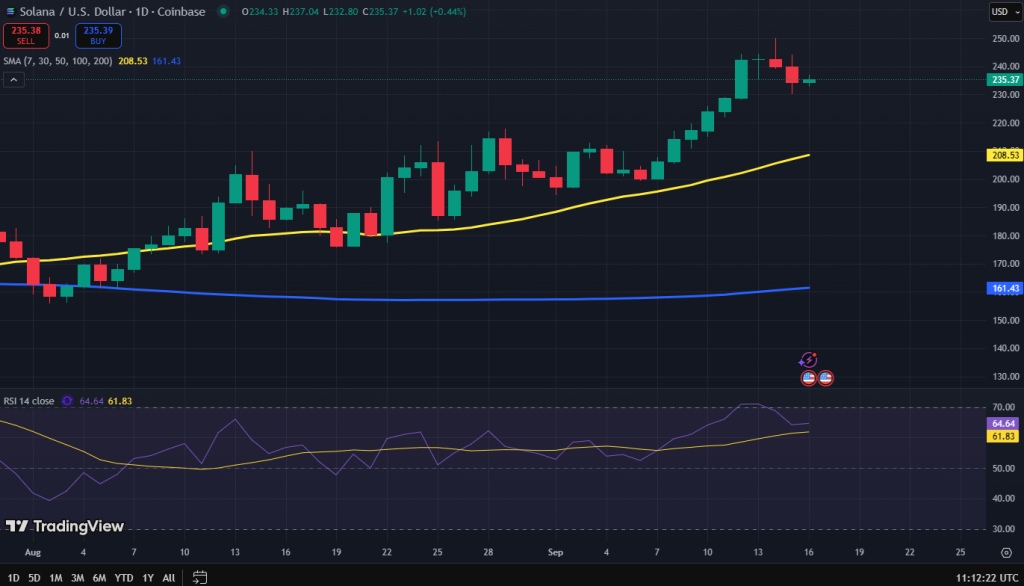1024x586 pixels.
Task: Click the 0.01 spread value
Action: [62, 36]
